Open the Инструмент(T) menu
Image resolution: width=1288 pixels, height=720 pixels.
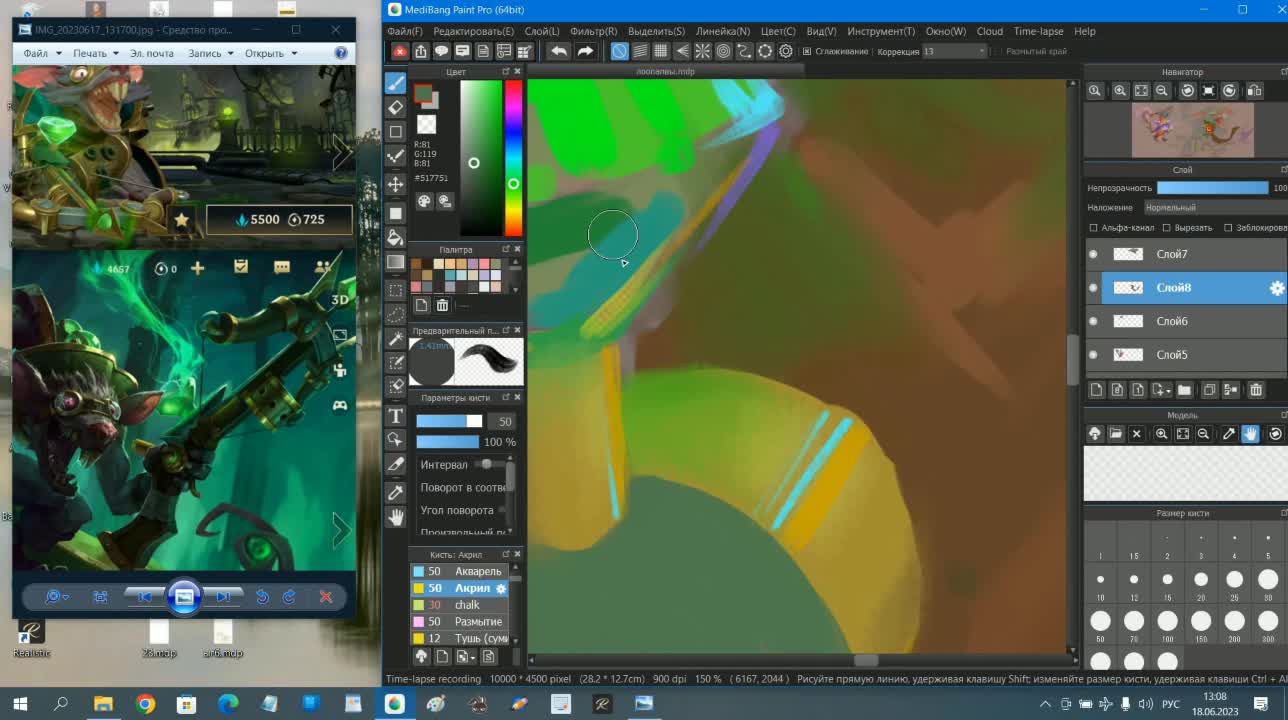[x=880, y=31]
